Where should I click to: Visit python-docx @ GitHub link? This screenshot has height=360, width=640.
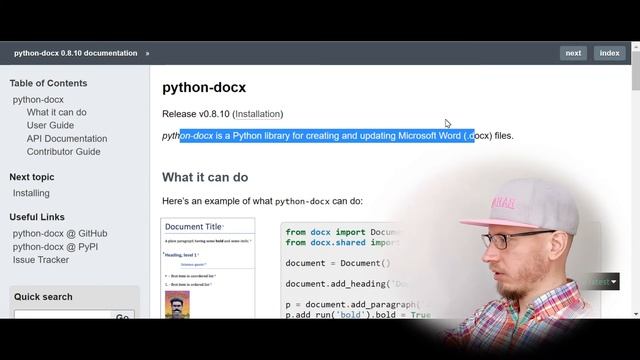point(60,233)
